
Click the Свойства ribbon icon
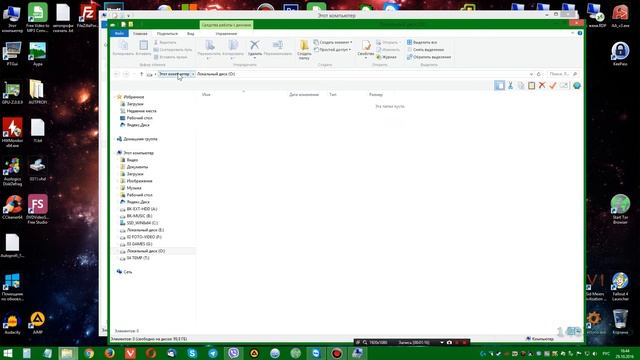(x=366, y=49)
